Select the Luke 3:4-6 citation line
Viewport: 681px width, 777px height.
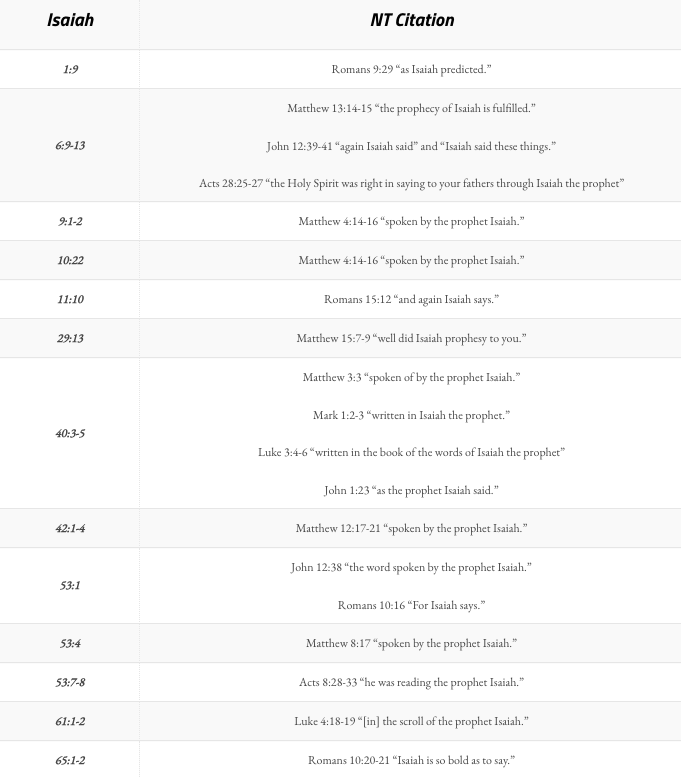(411, 452)
